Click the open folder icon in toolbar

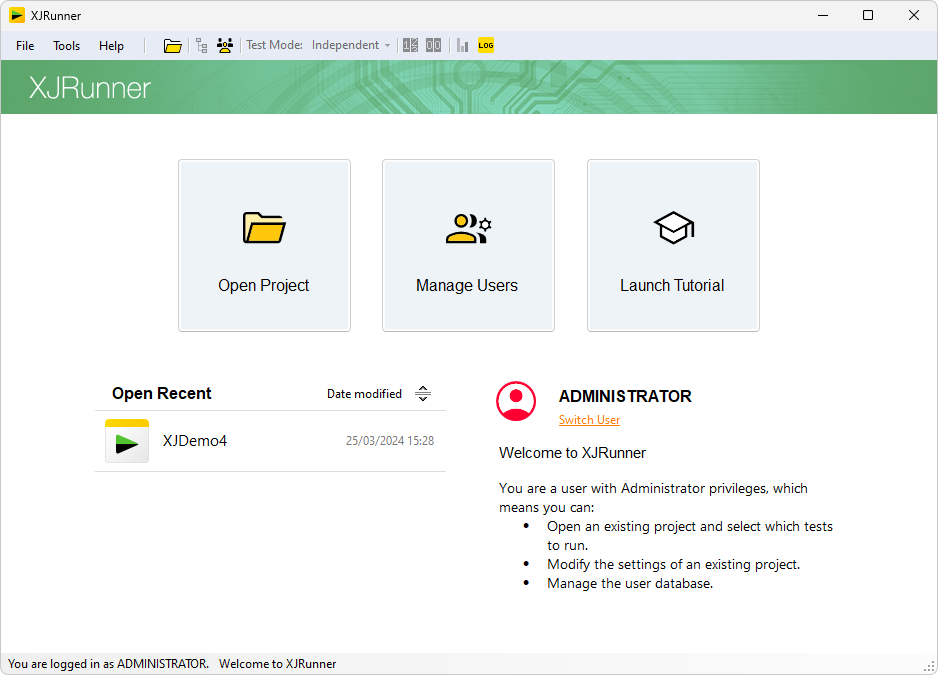[x=173, y=45]
